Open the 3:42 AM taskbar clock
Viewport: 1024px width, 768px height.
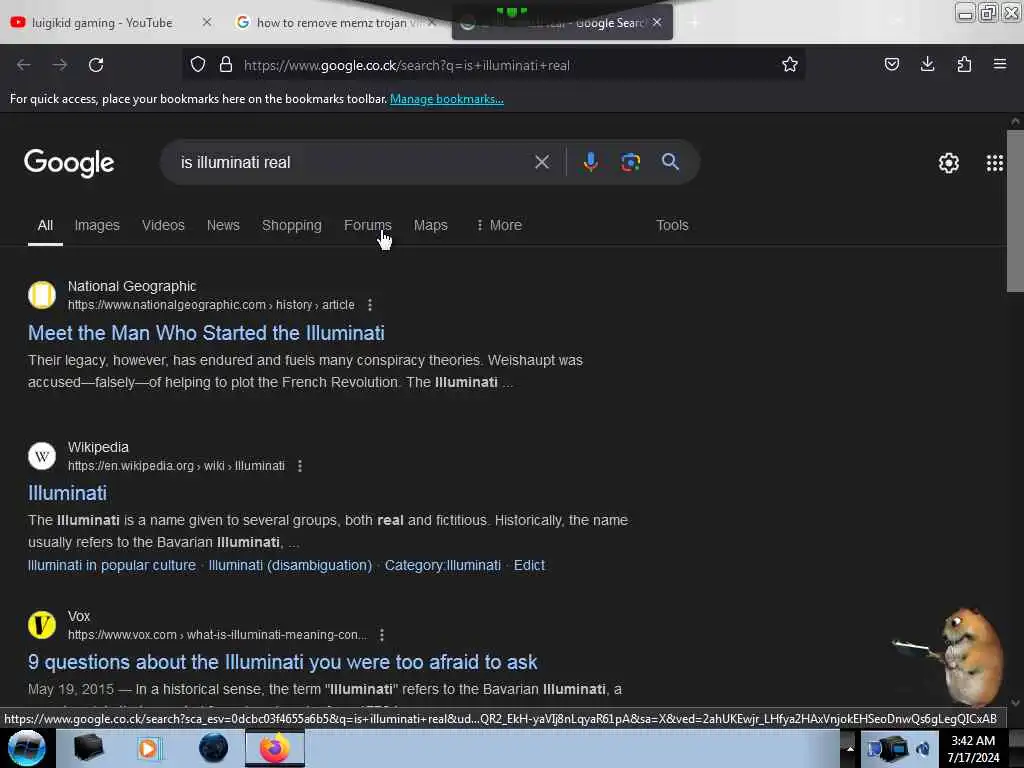973,749
